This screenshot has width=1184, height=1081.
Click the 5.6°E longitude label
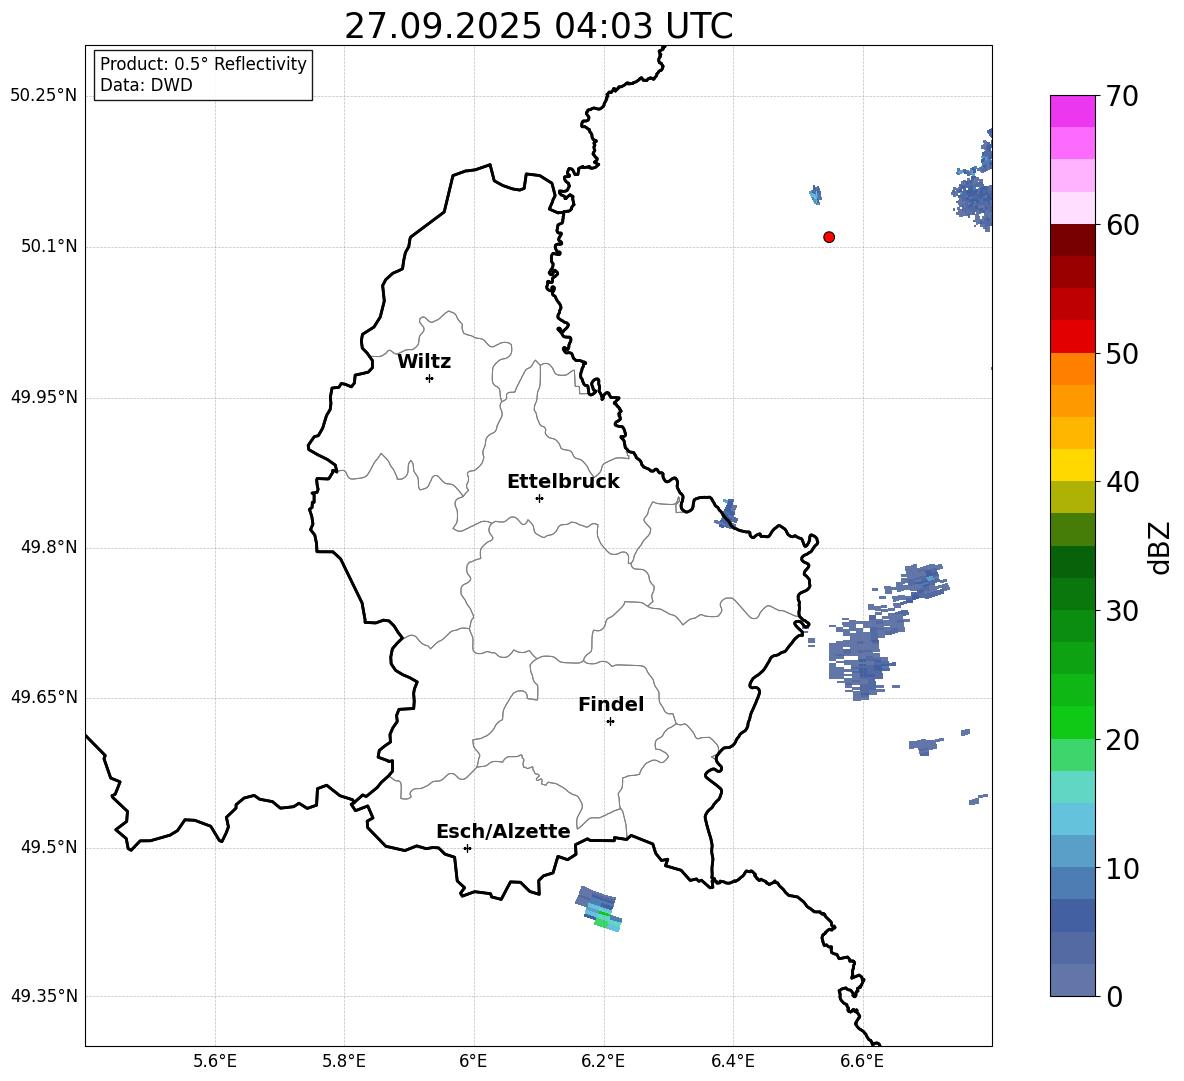pos(215,1062)
